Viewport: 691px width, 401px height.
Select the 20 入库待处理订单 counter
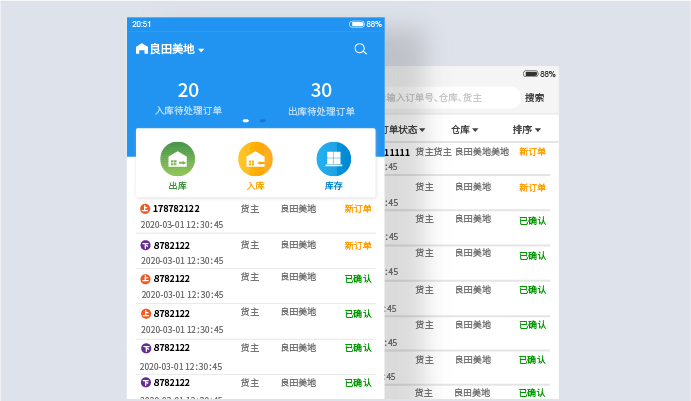tap(188, 99)
